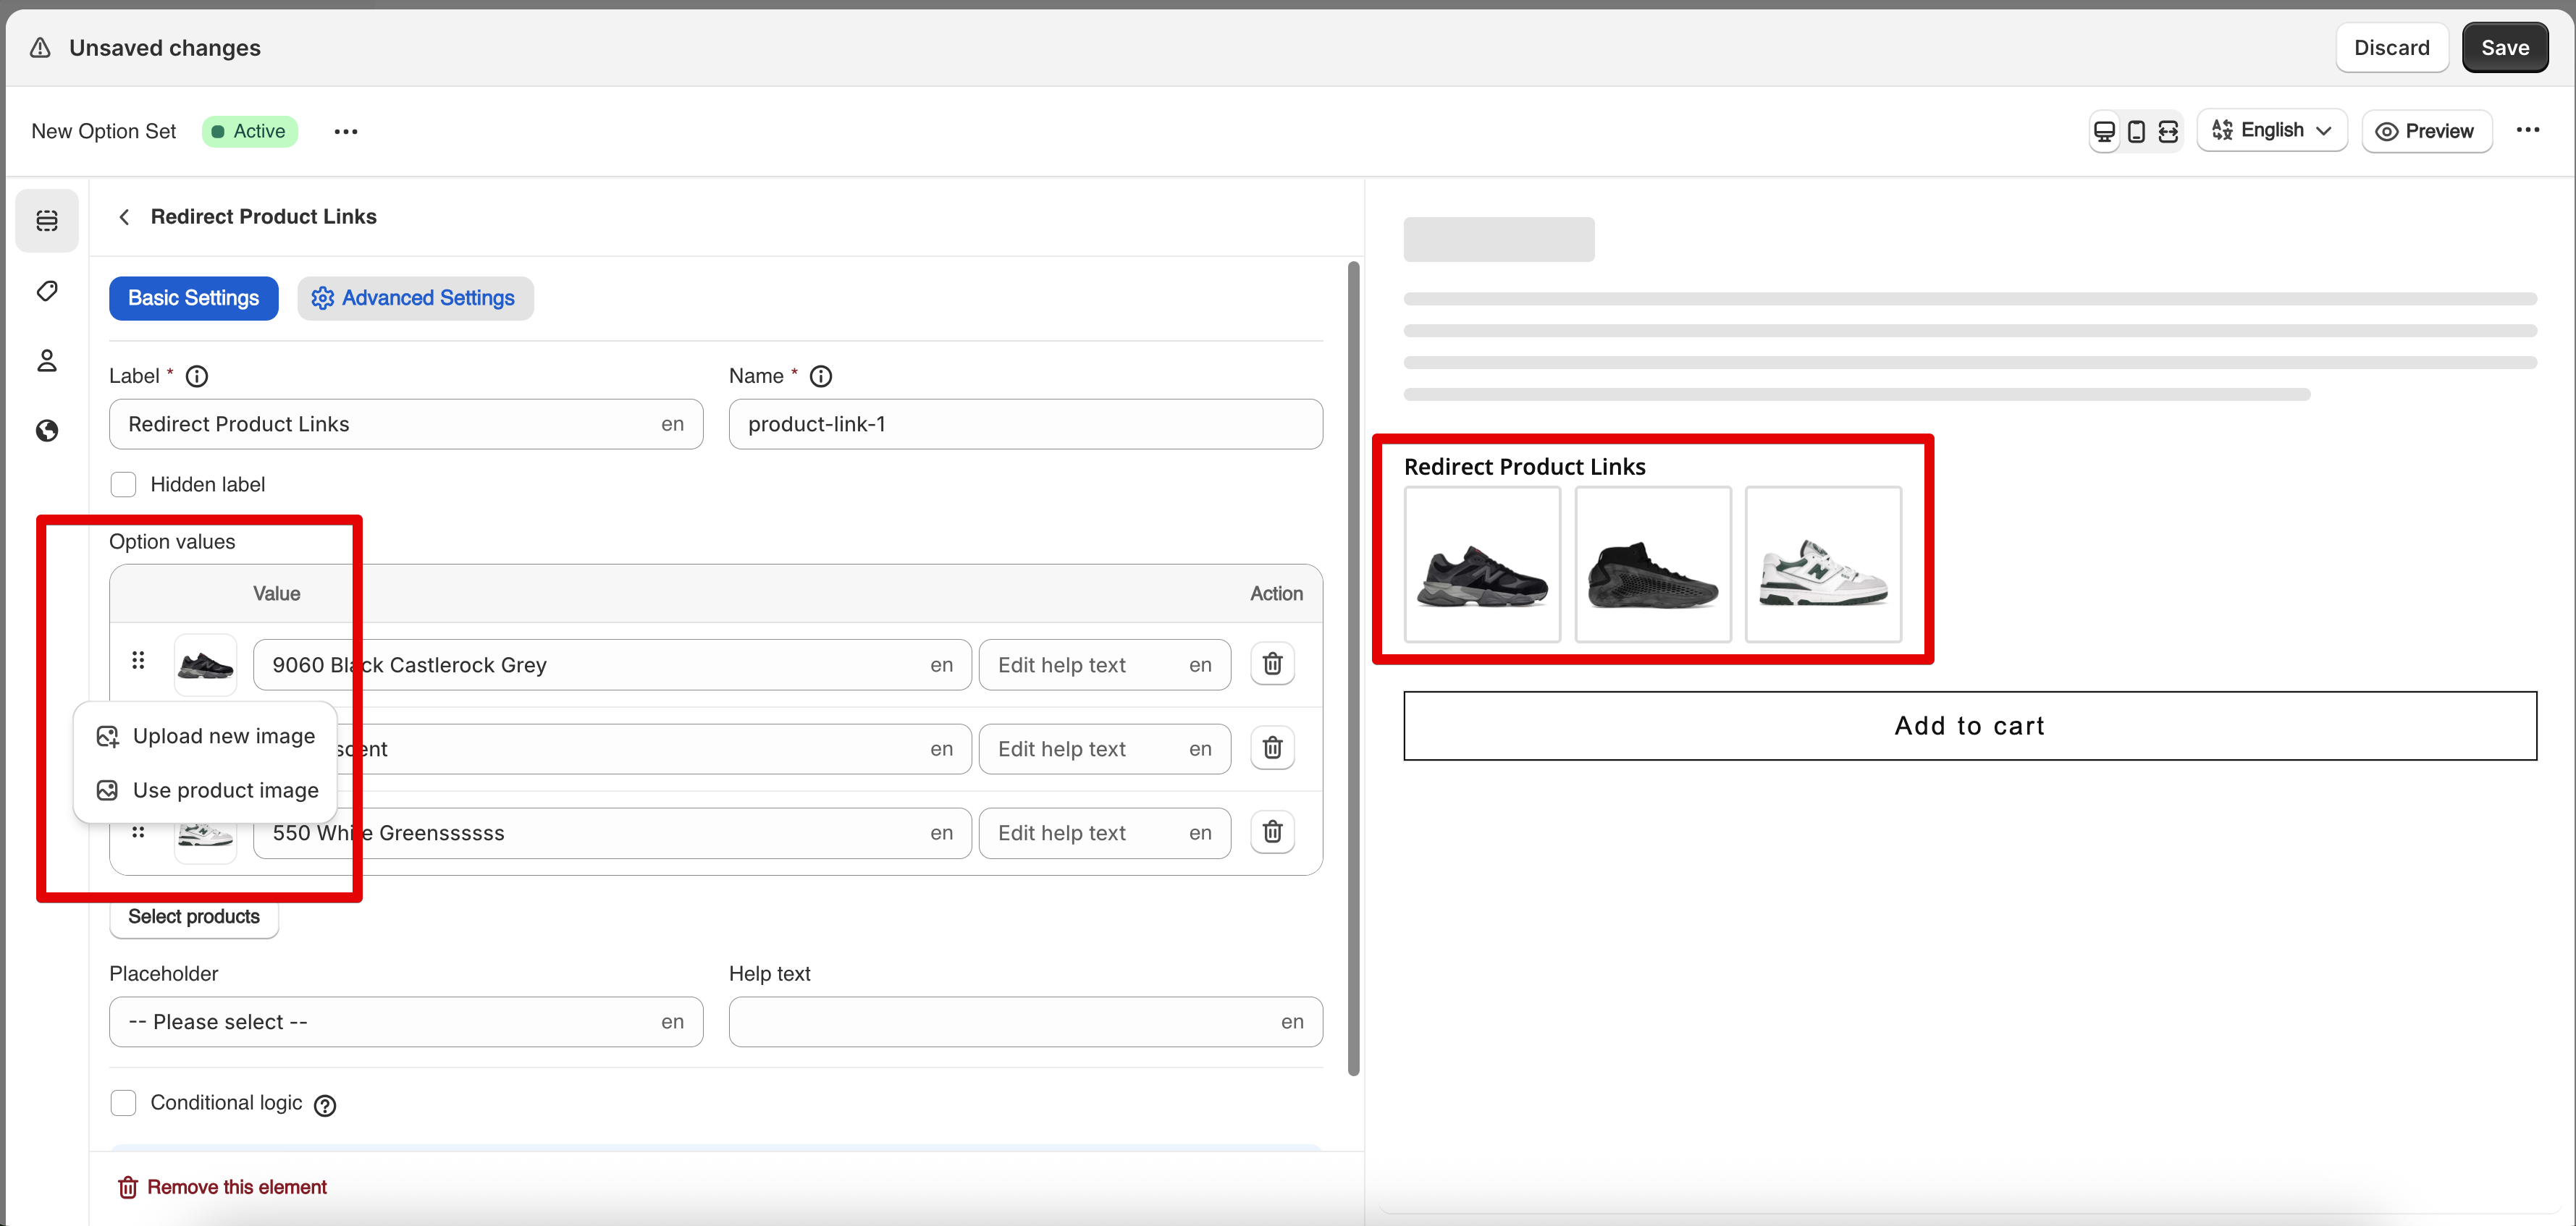
Task: Click white green shoe preview thumbnail
Action: pos(1822,565)
